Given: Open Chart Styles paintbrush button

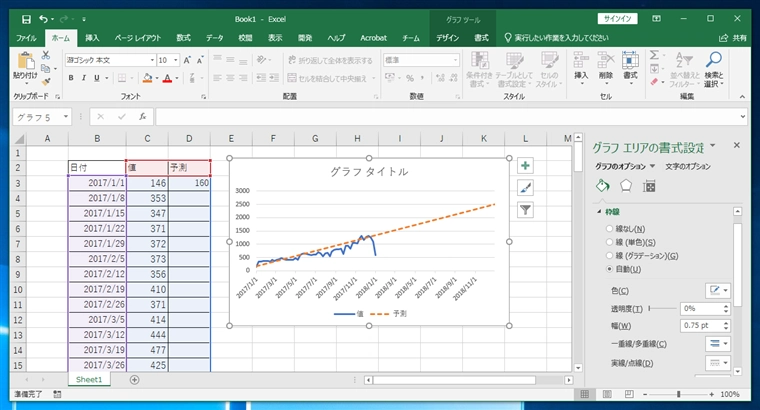Looking at the screenshot, I should pyautogui.click(x=526, y=187).
